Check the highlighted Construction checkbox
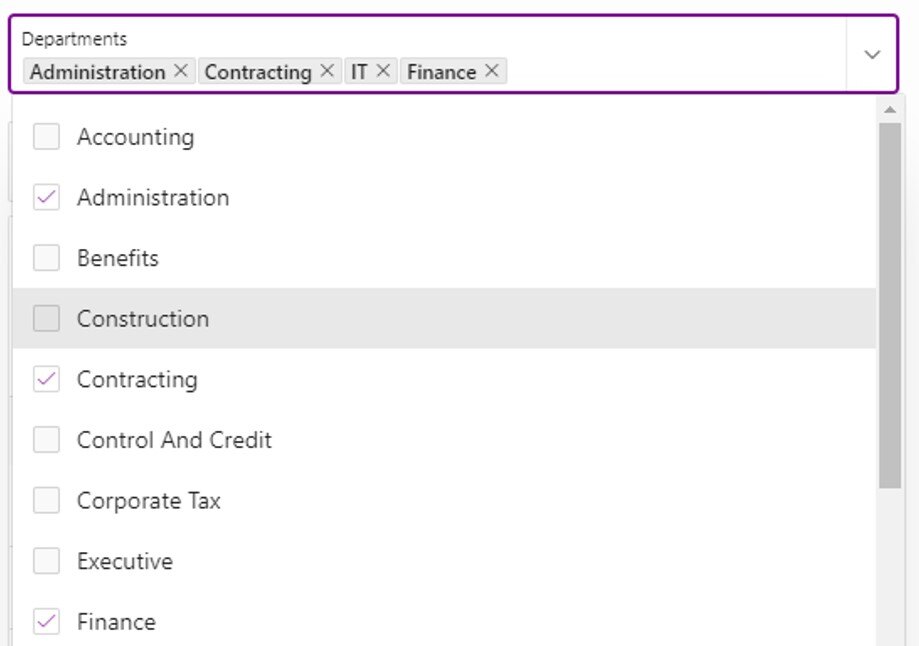The height and width of the screenshot is (646, 919). click(x=46, y=318)
